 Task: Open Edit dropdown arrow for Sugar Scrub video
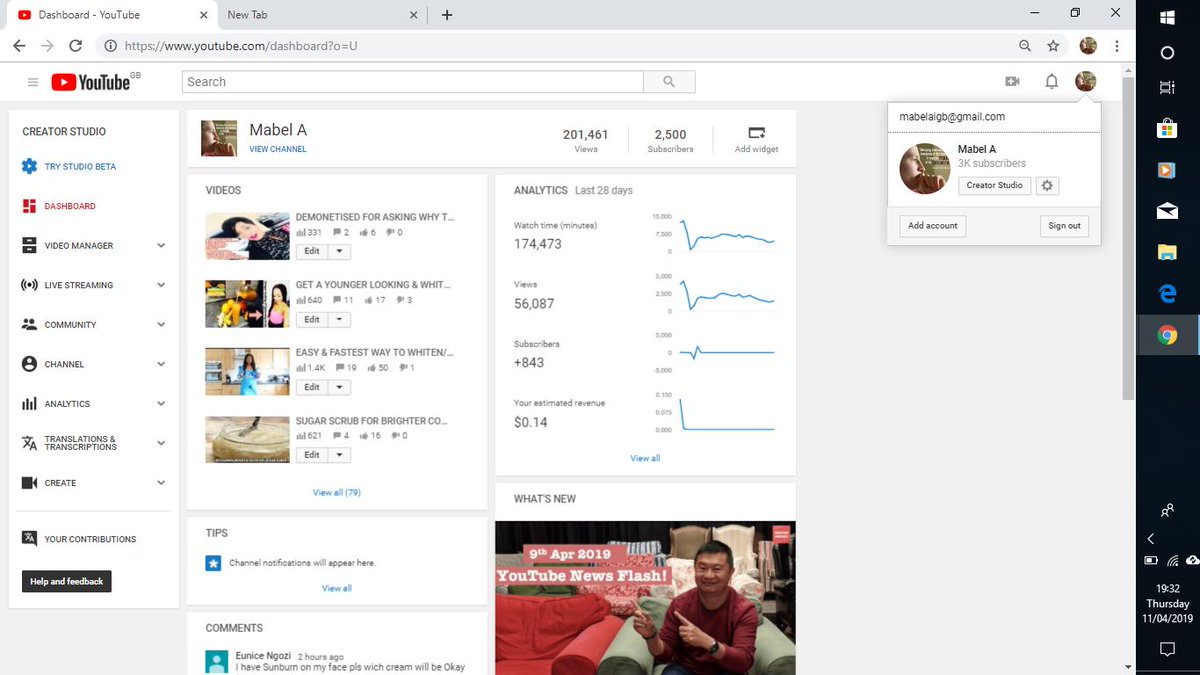339,455
